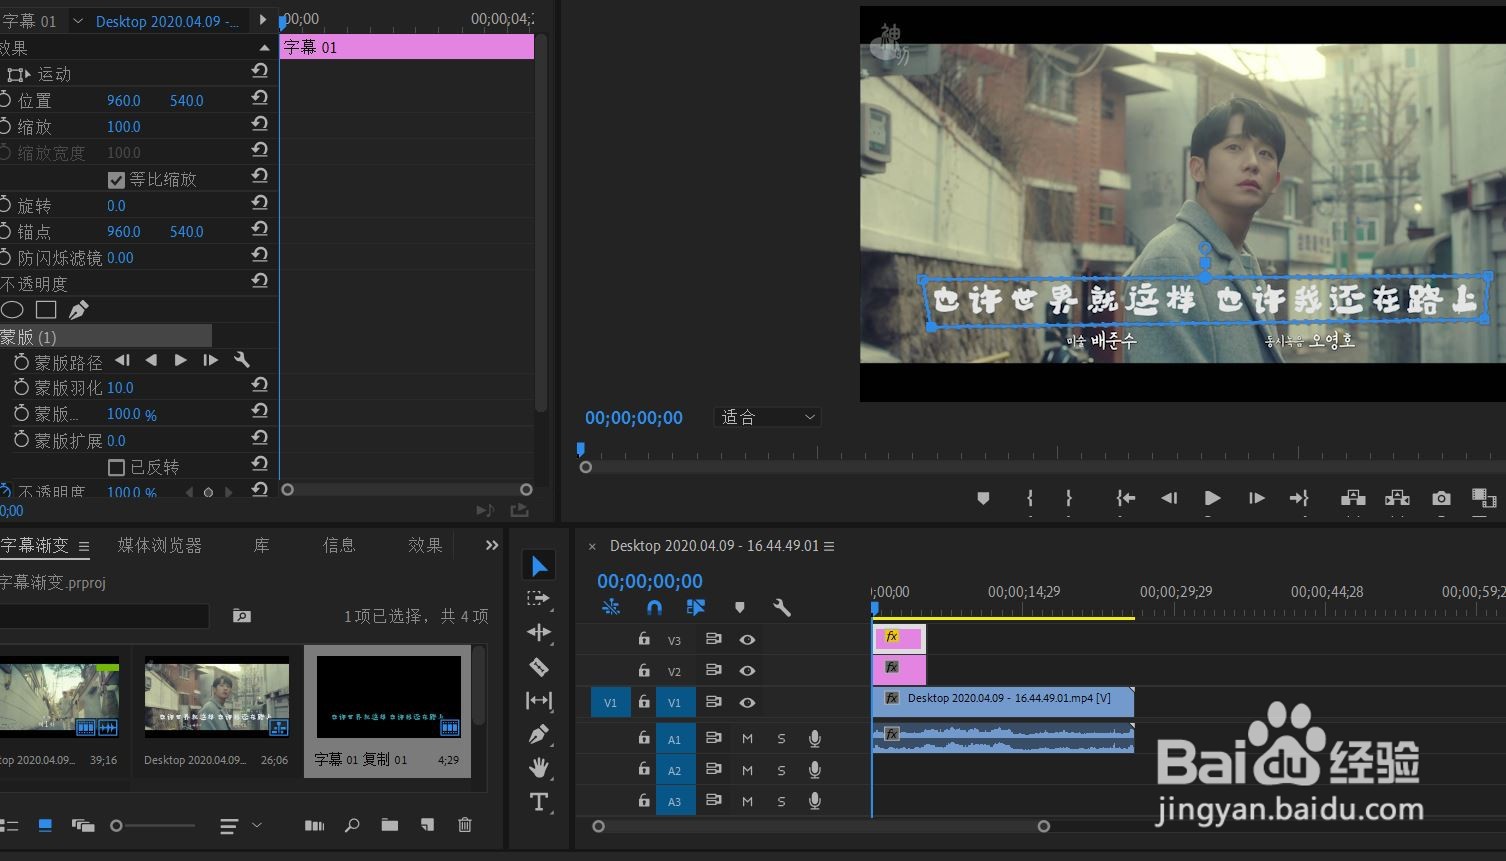
Task: Click Automate to Sequence icon
Action: pos(314,825)
